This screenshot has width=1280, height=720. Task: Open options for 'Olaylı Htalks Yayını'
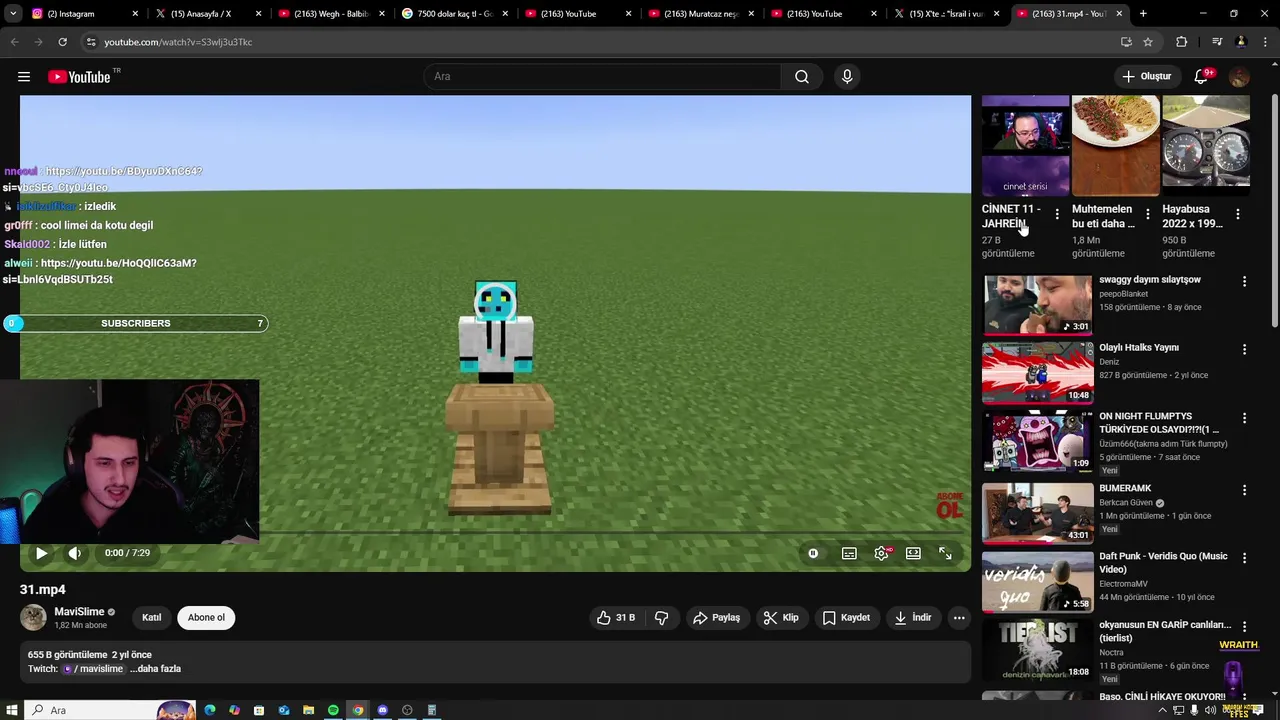point(1244,350)
